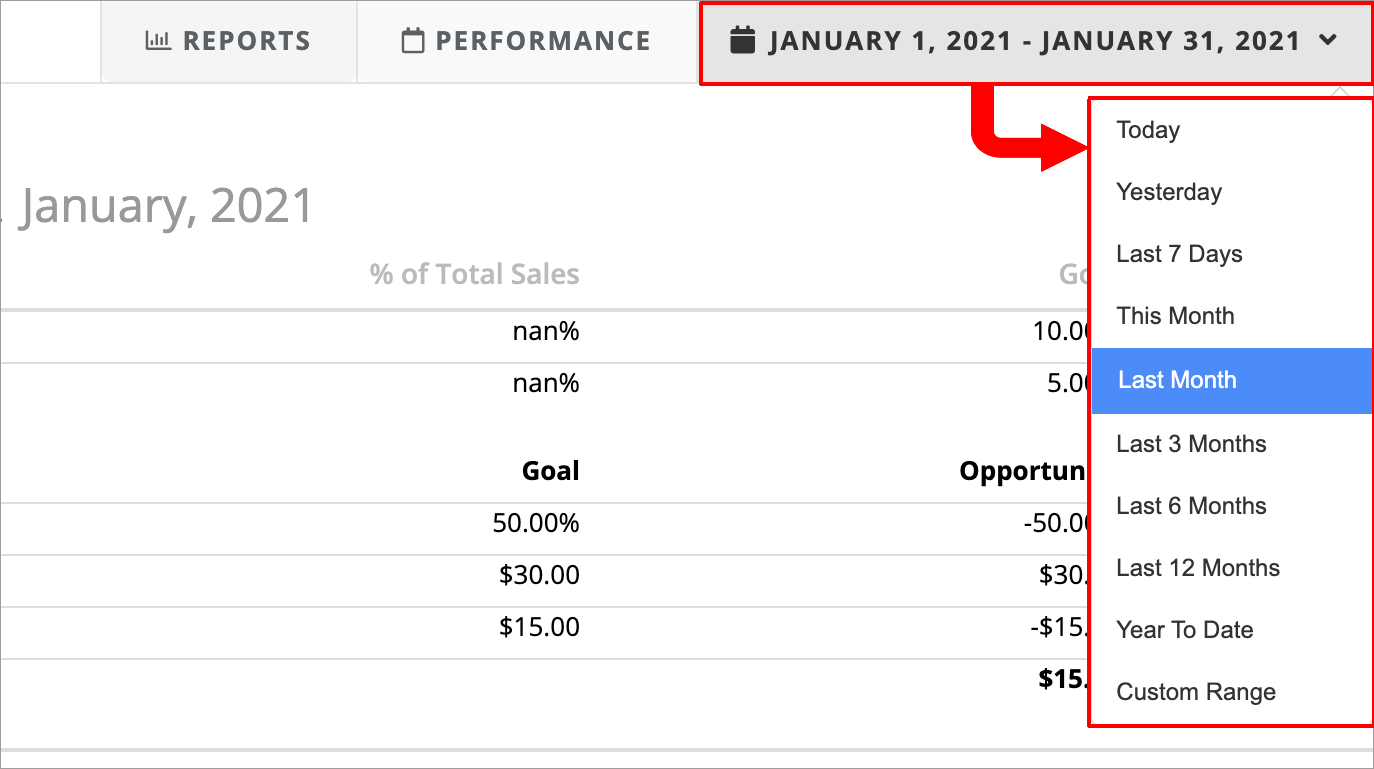Click the chevron arrow next to the date range
Viewport: 1374px width, 769px height.
click(1329, 41)
